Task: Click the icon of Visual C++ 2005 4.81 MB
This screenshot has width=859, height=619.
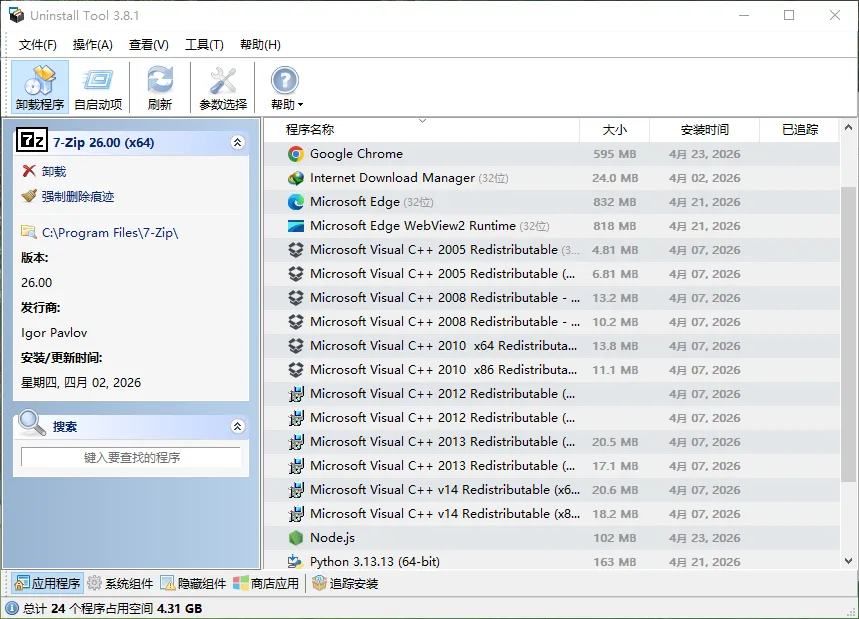Action: pos(296,250)
